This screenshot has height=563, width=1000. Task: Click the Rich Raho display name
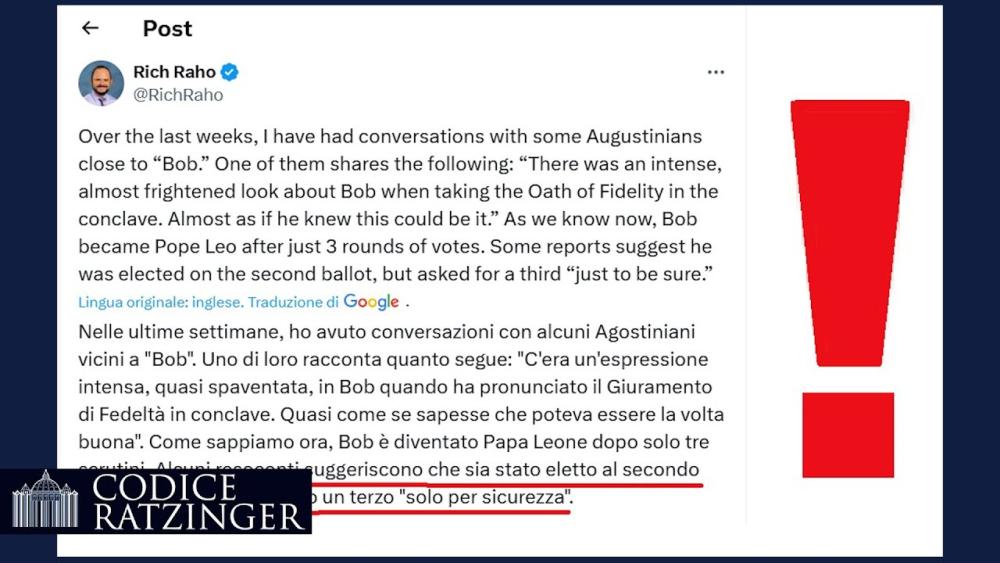tap(174, 72)
